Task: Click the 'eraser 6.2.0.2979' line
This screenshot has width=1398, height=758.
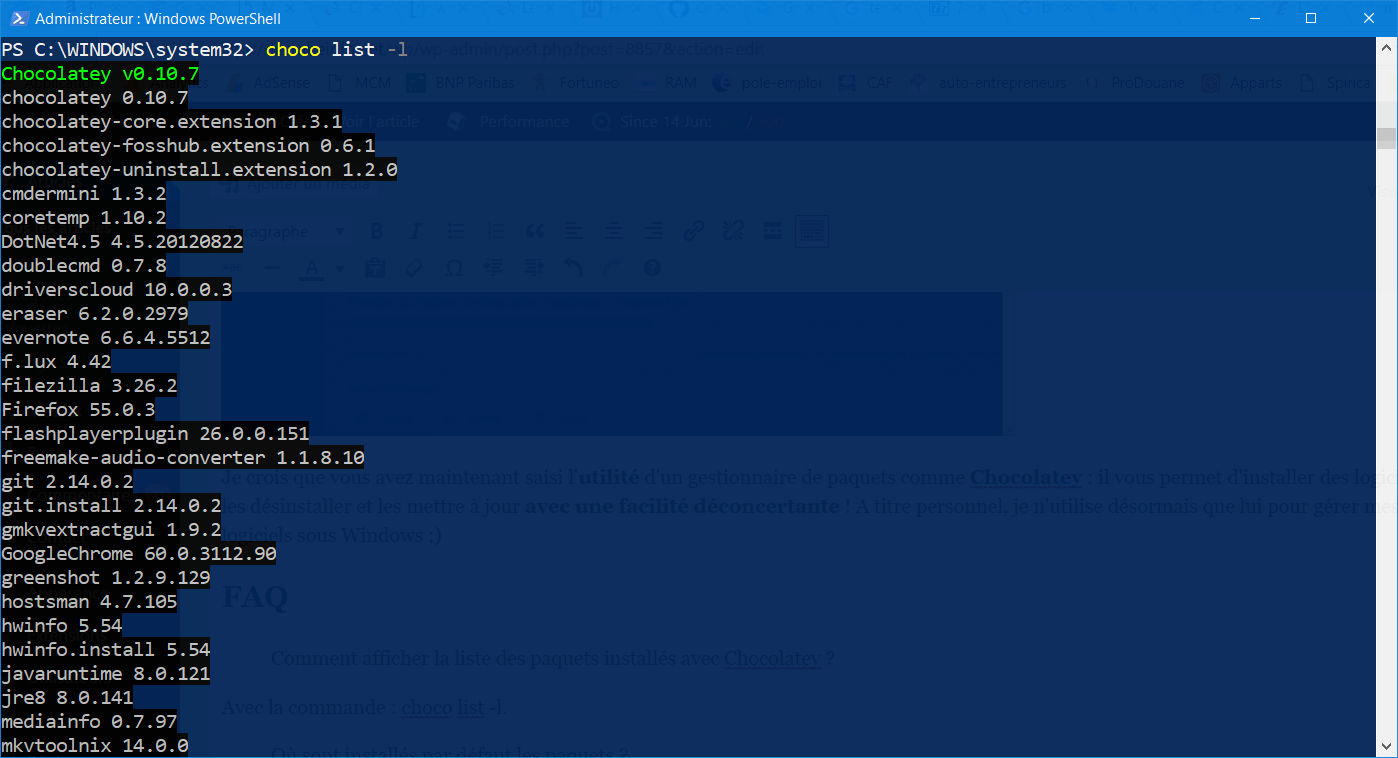Action: 94,314
